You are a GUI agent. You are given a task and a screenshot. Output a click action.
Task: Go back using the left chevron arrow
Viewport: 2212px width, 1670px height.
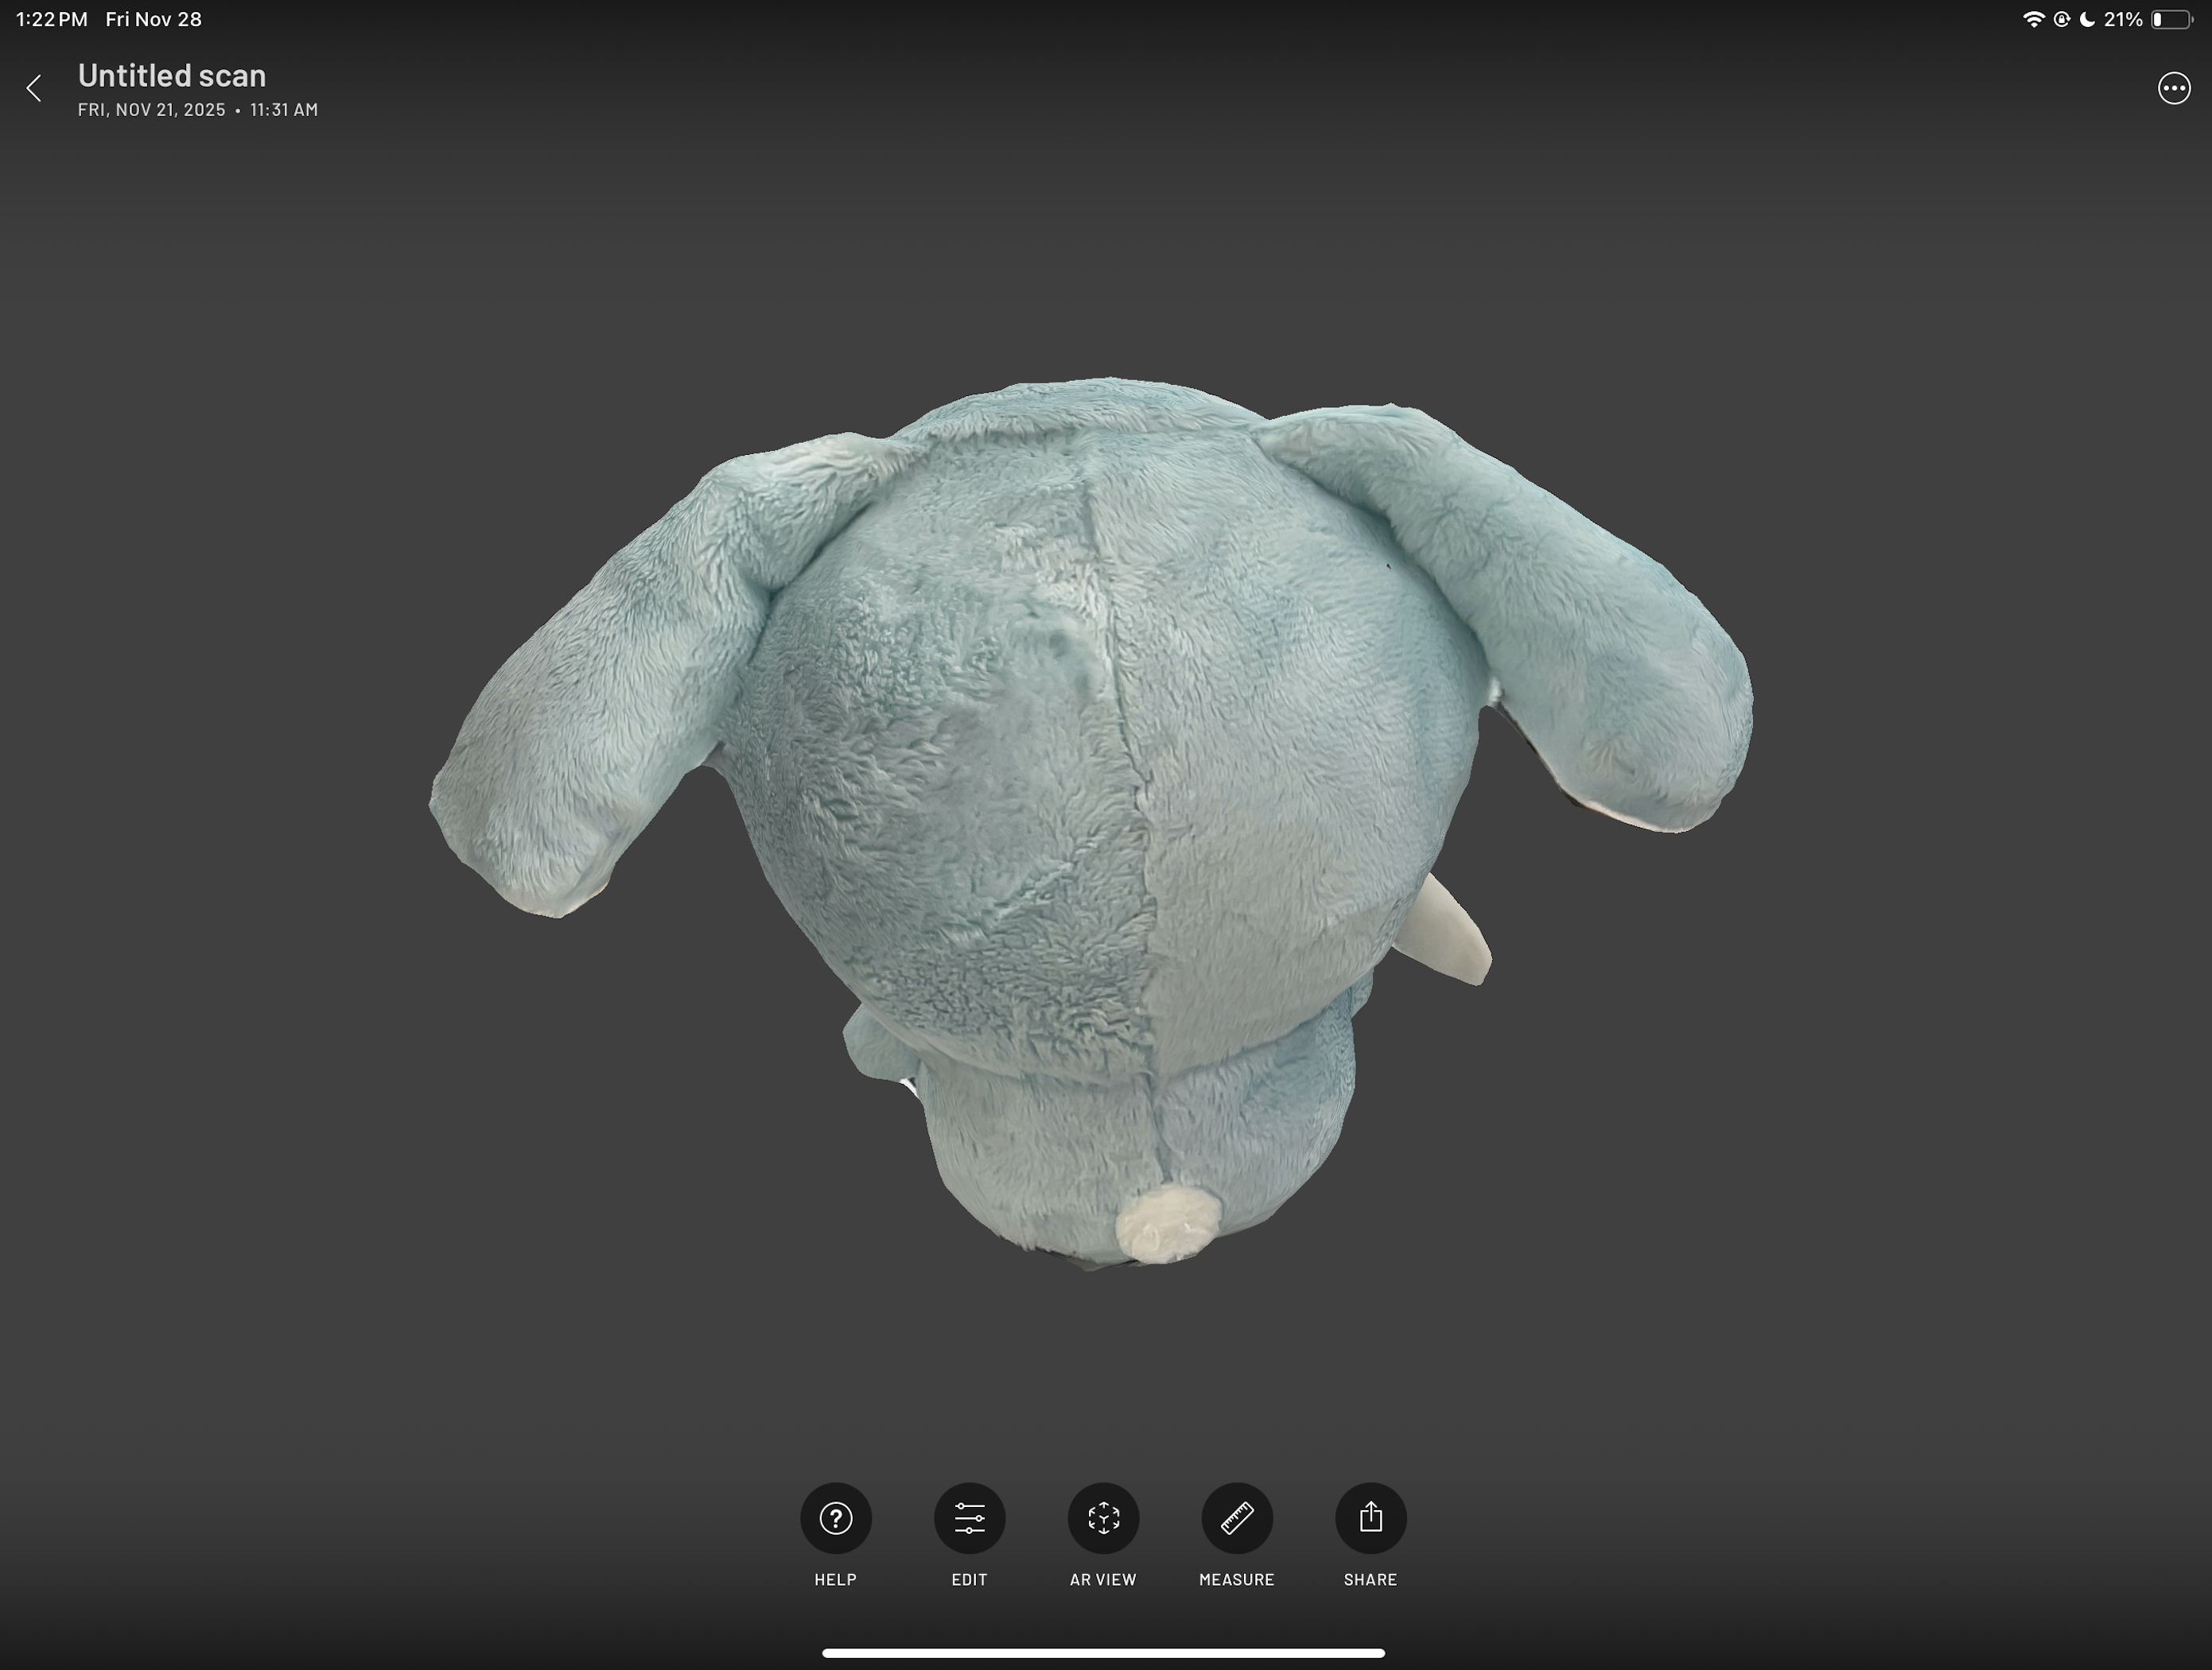tap(34, 89)
